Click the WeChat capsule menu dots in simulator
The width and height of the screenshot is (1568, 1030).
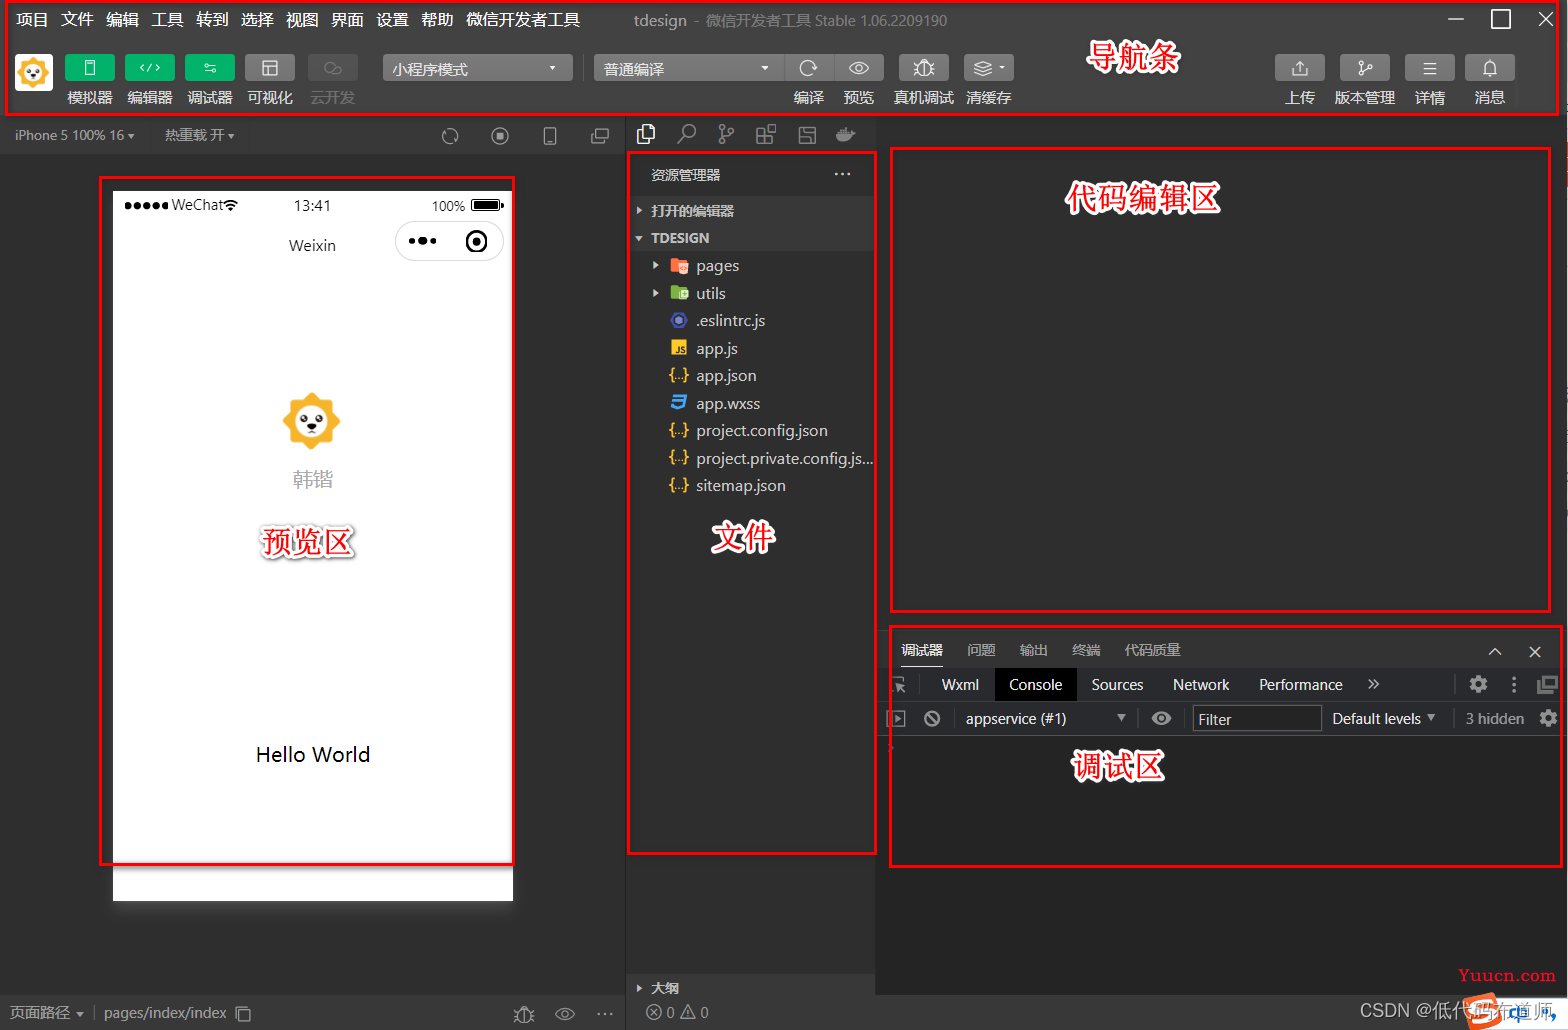tap(423, 241)
